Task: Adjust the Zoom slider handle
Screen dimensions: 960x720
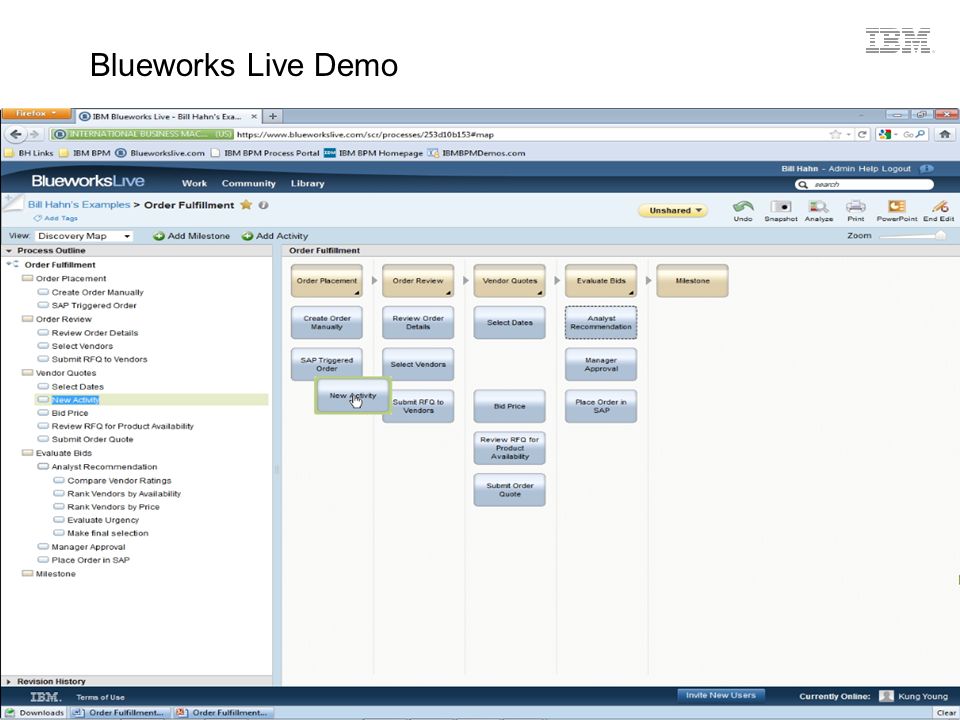Action: (940, 235)
